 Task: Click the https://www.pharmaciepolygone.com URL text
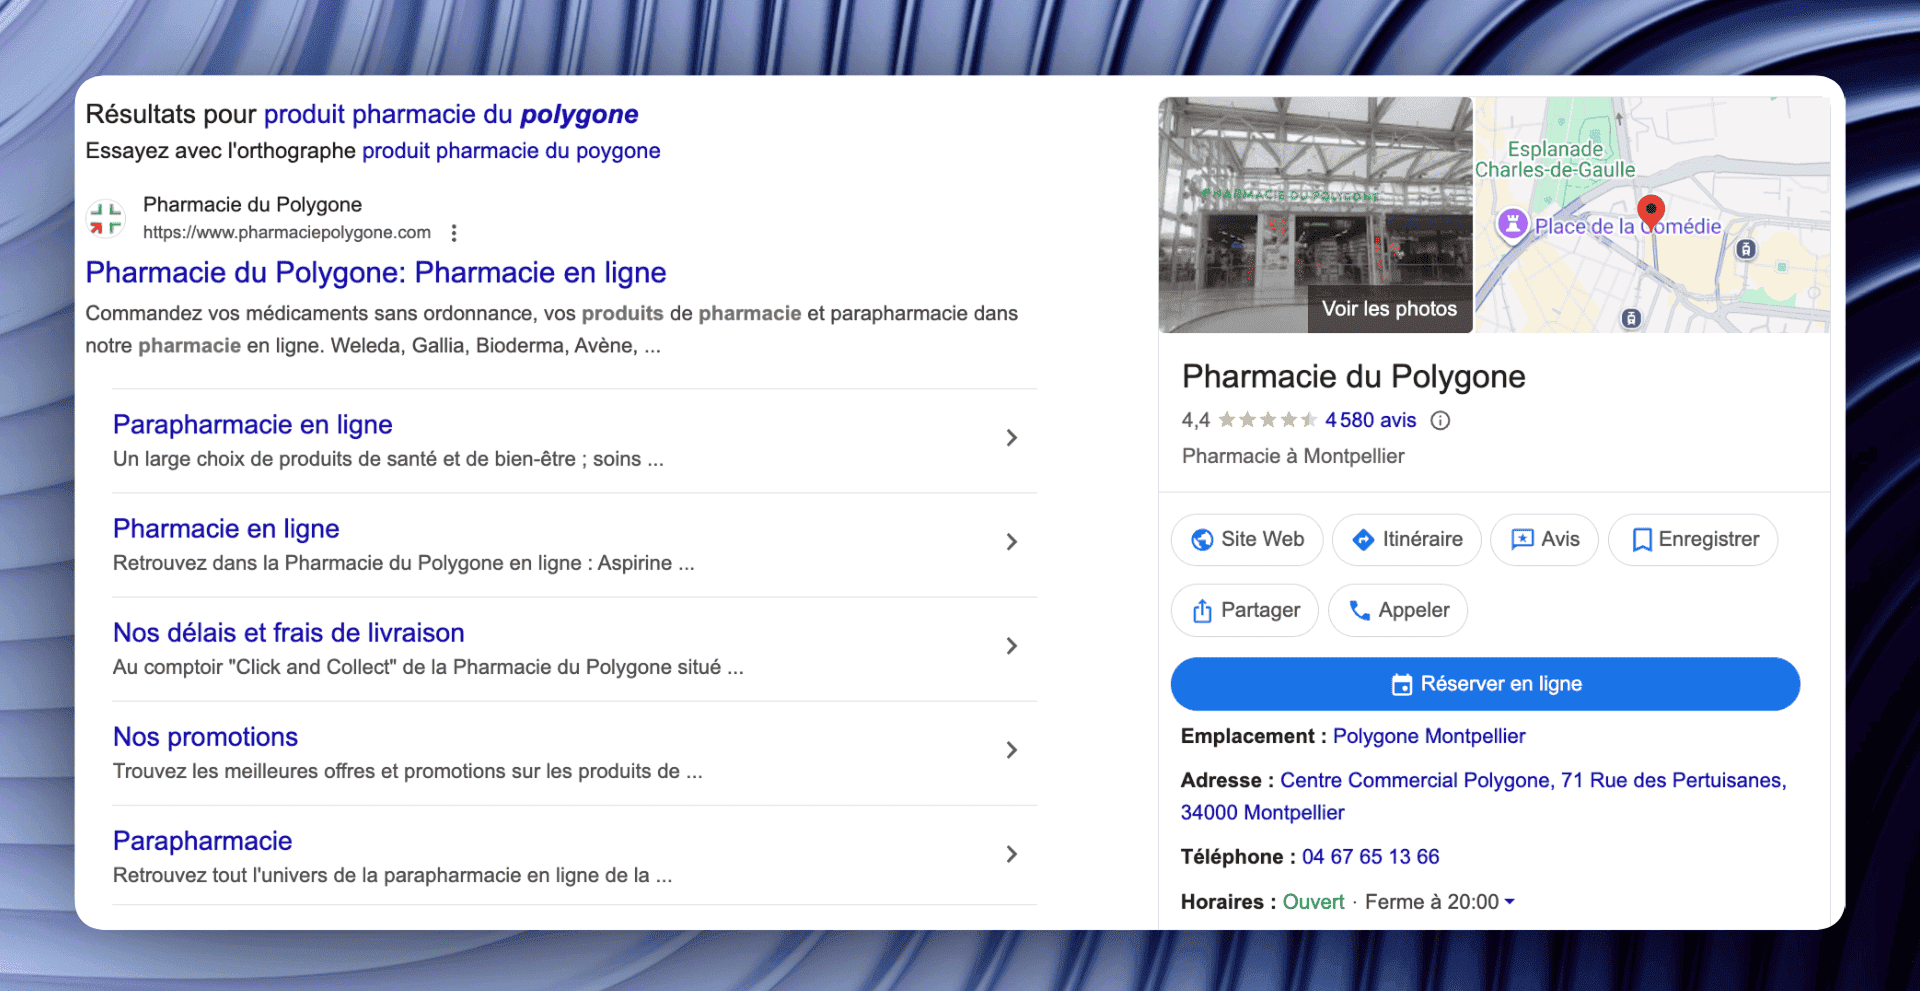(x=287, y=233)
